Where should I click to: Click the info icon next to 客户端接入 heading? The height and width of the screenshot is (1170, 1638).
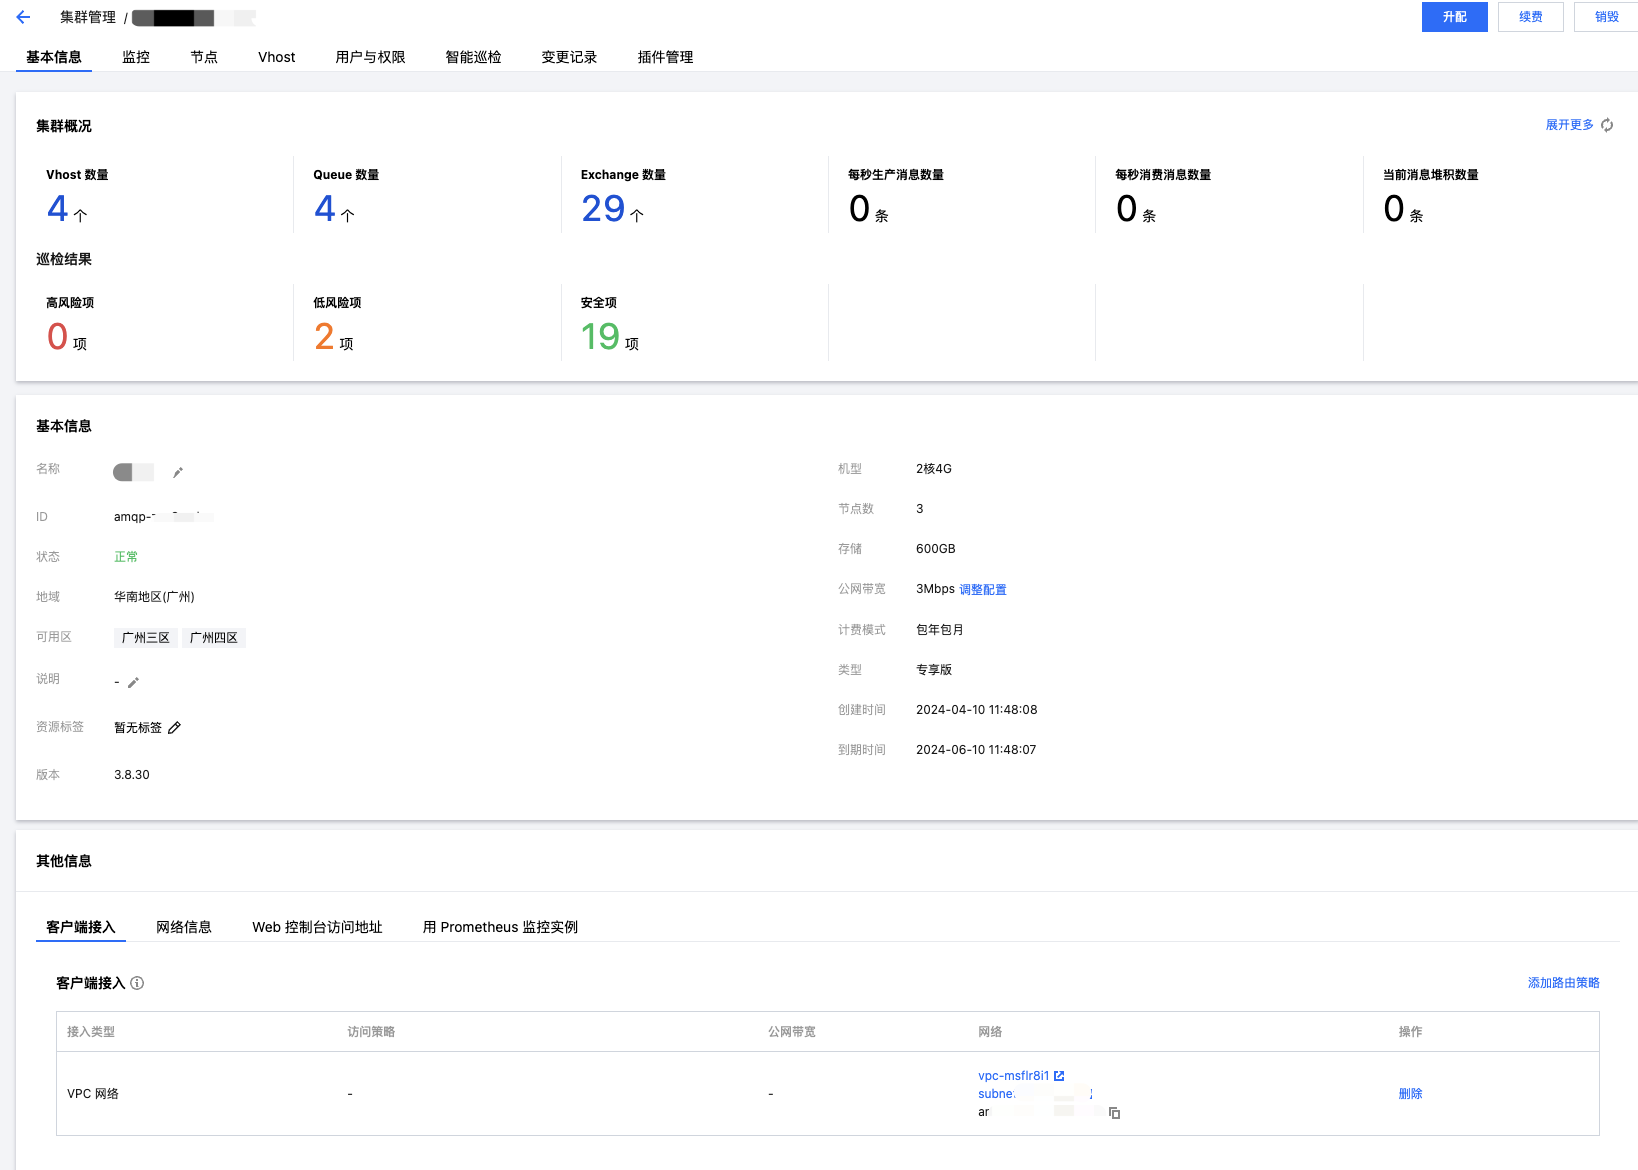(138, 983)
